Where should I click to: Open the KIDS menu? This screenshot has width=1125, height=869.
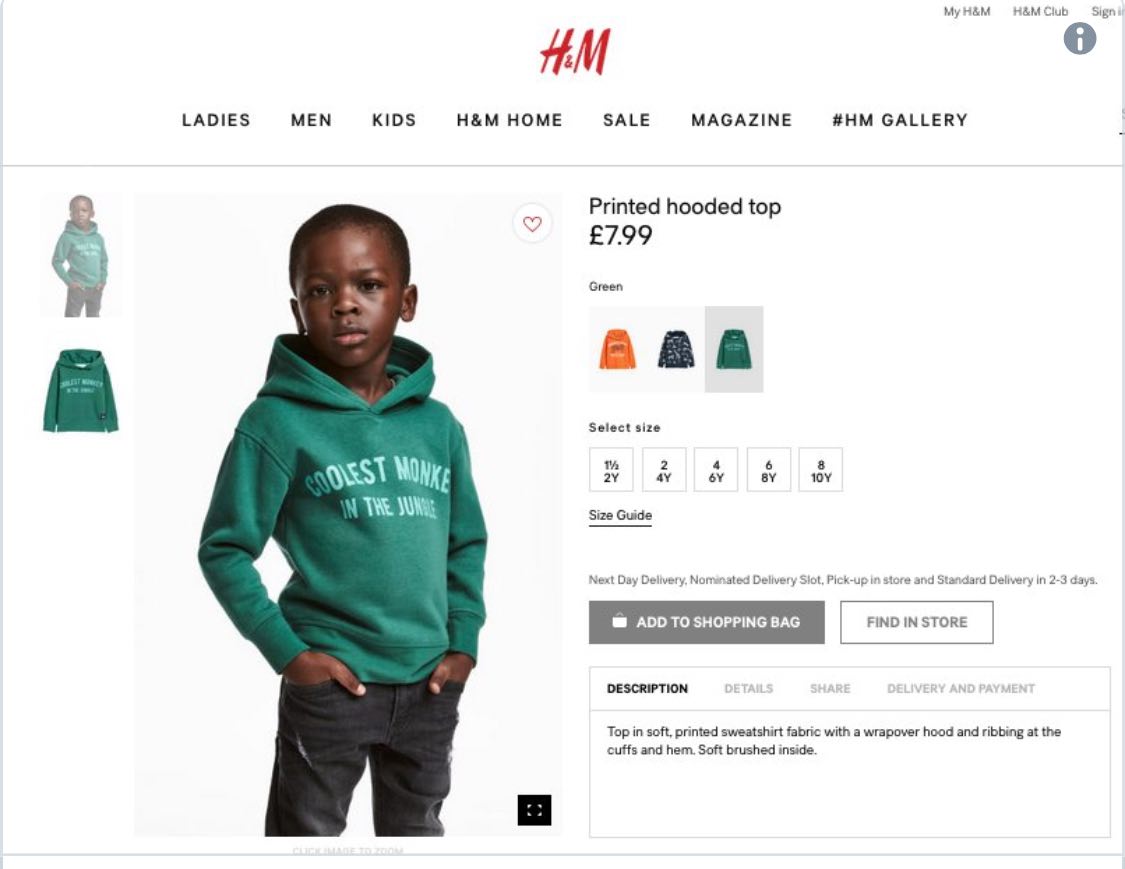(394, 120)
